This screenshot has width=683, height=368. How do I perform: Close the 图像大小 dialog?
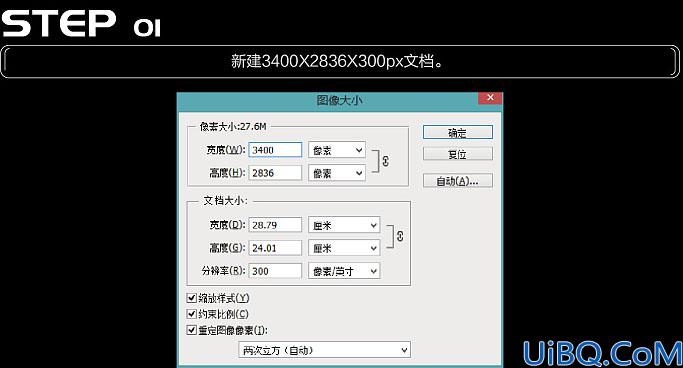(x=490, y=98)
